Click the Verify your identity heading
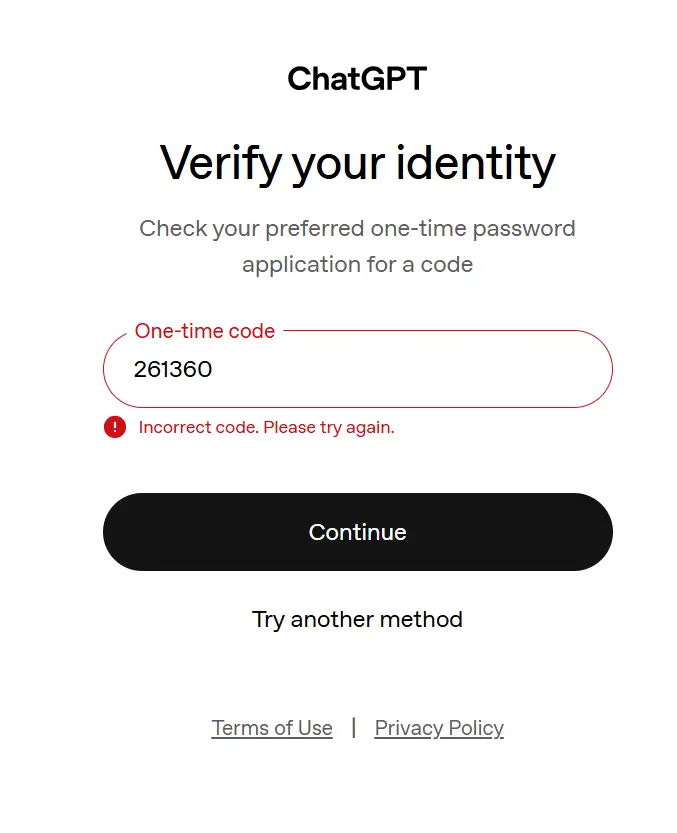The height and width of the screenshot is (833, 677). click(x=358, y=163)
